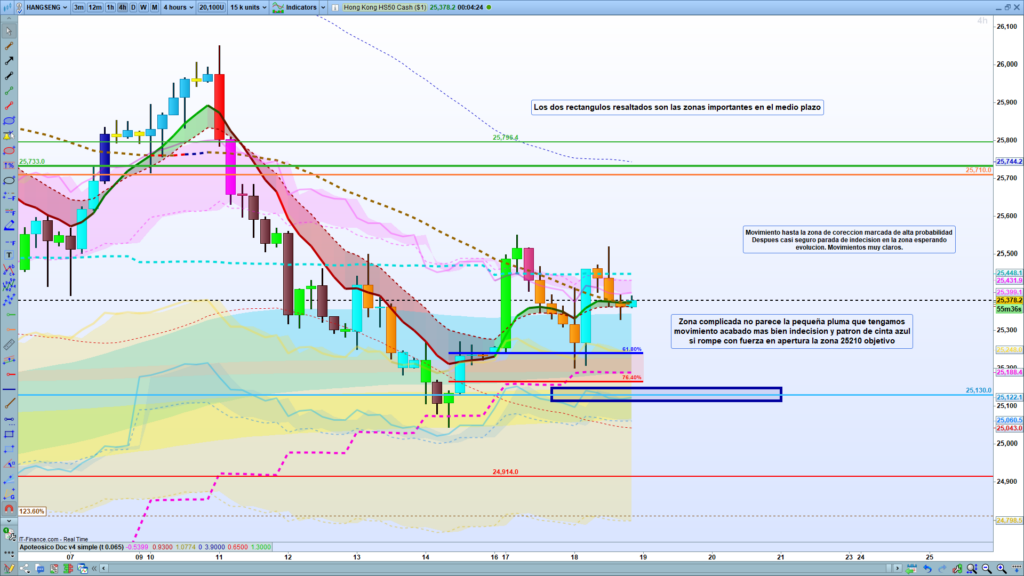
Task: Click the 25,744.2 price label on axis
Action: [1009, 161]
